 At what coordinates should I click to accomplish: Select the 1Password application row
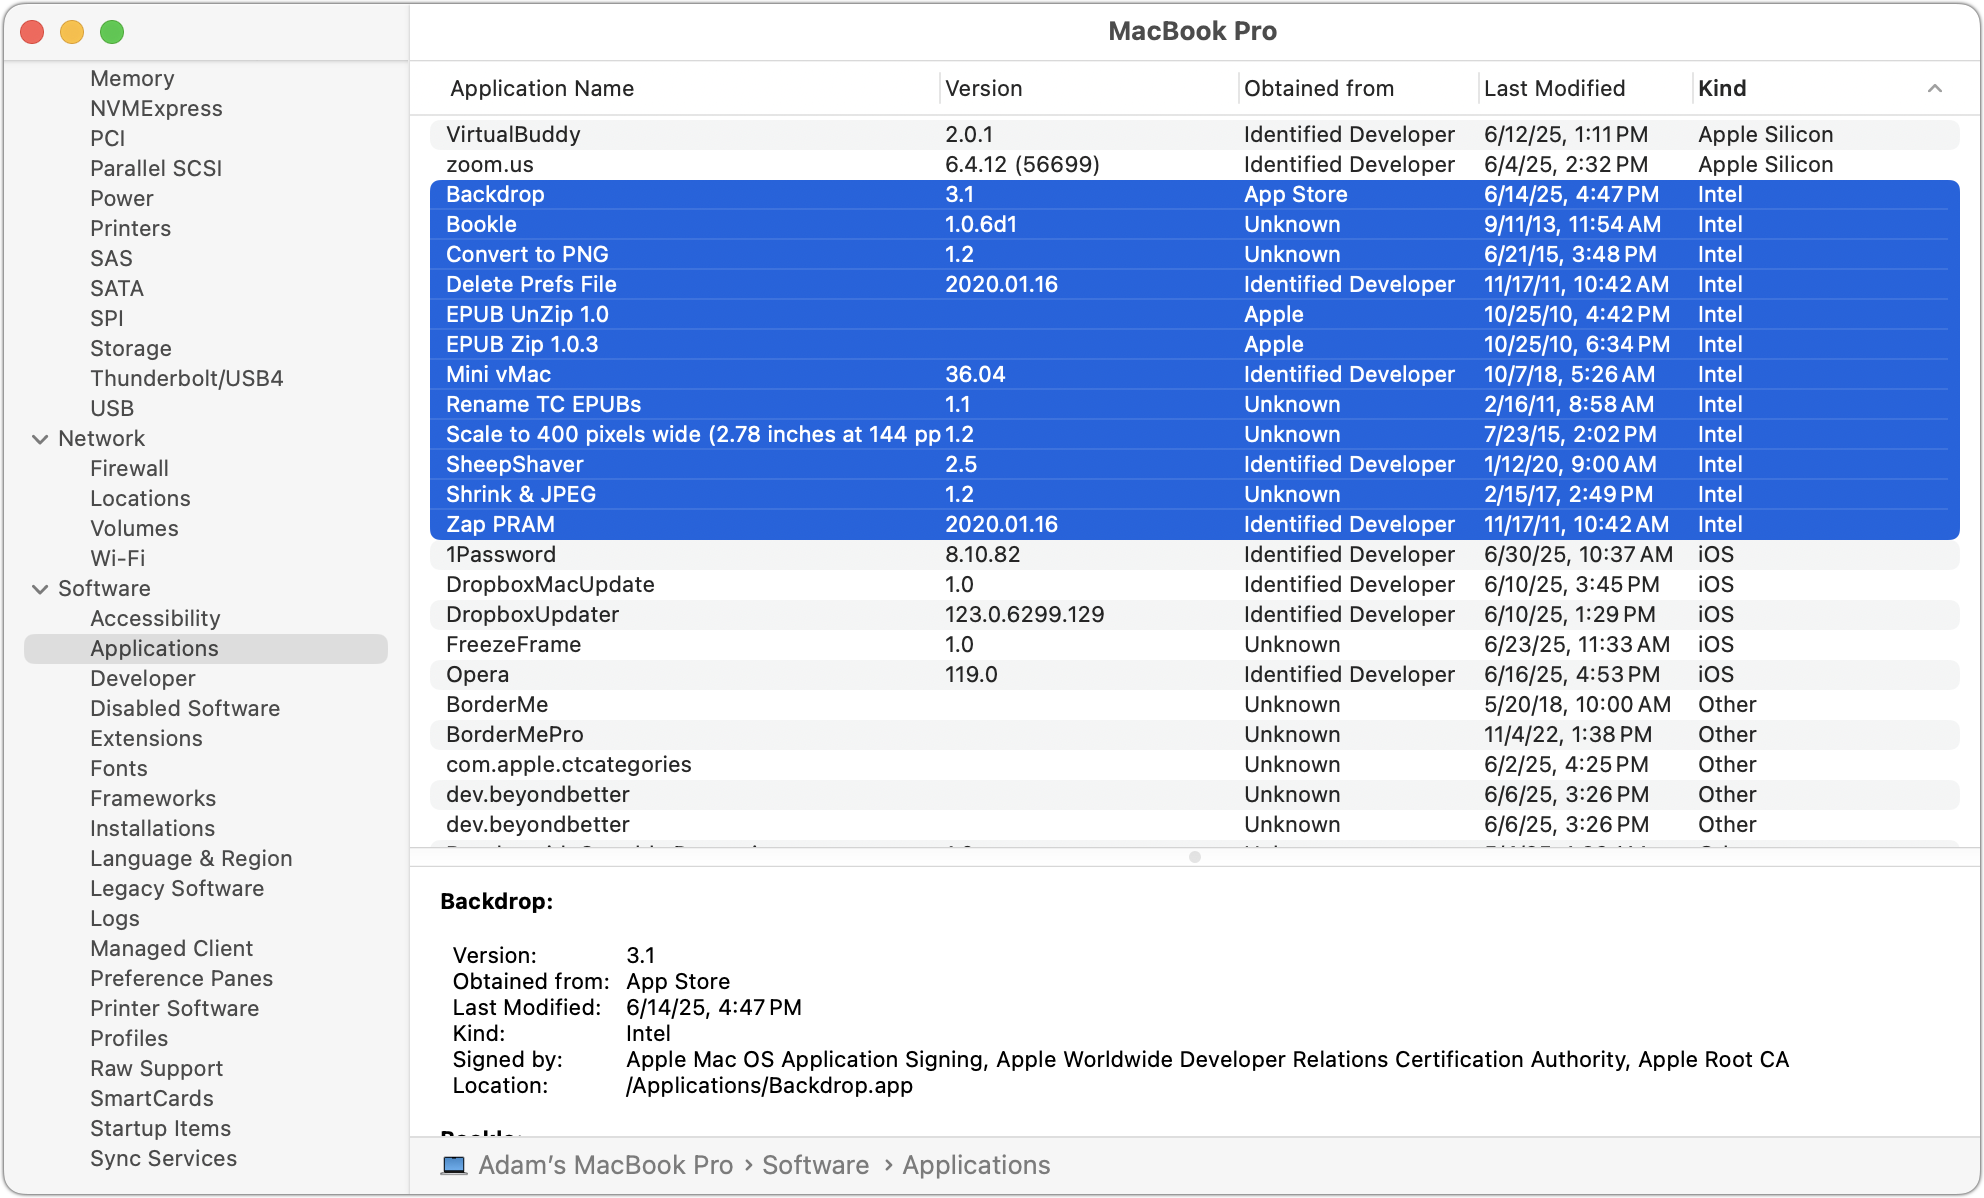tap(500, 554)
